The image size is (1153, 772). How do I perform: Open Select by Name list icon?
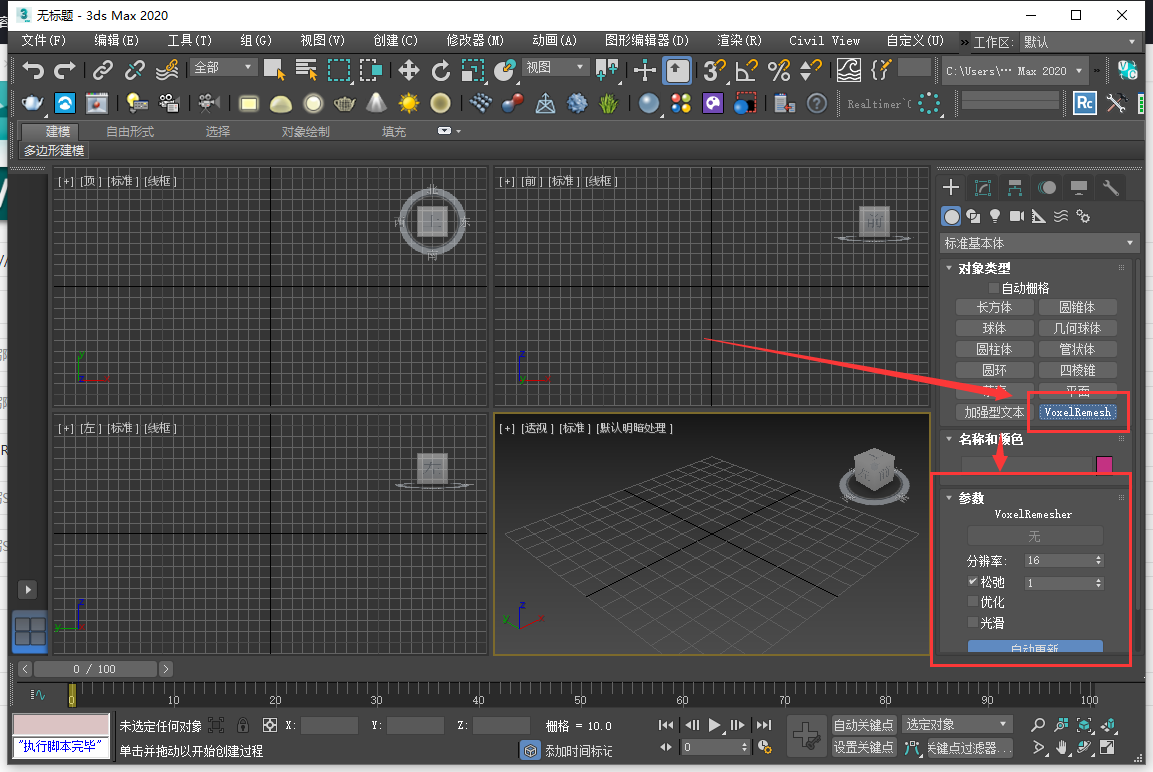click(306, 71)
